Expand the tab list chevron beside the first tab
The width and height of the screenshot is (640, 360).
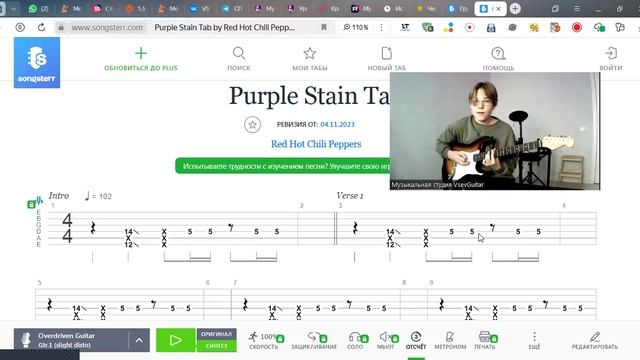(13, 9)
